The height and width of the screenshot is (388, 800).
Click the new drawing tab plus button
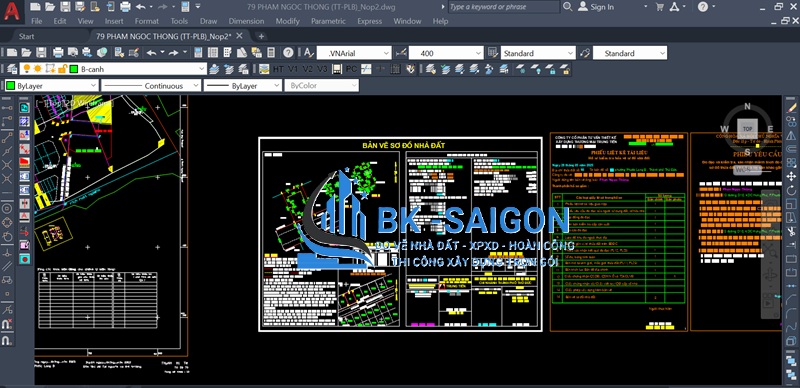[261, 36]
